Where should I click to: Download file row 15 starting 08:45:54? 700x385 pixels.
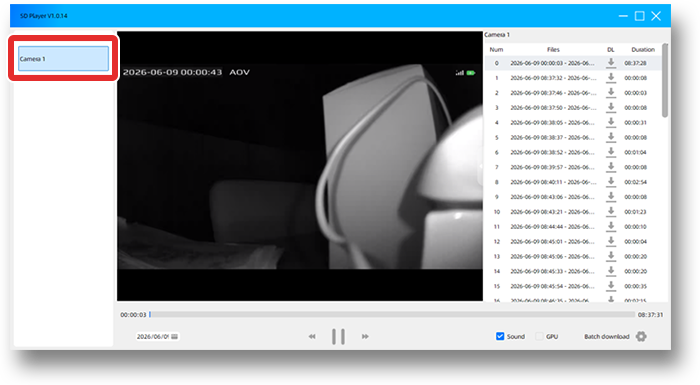pos(611,286)
